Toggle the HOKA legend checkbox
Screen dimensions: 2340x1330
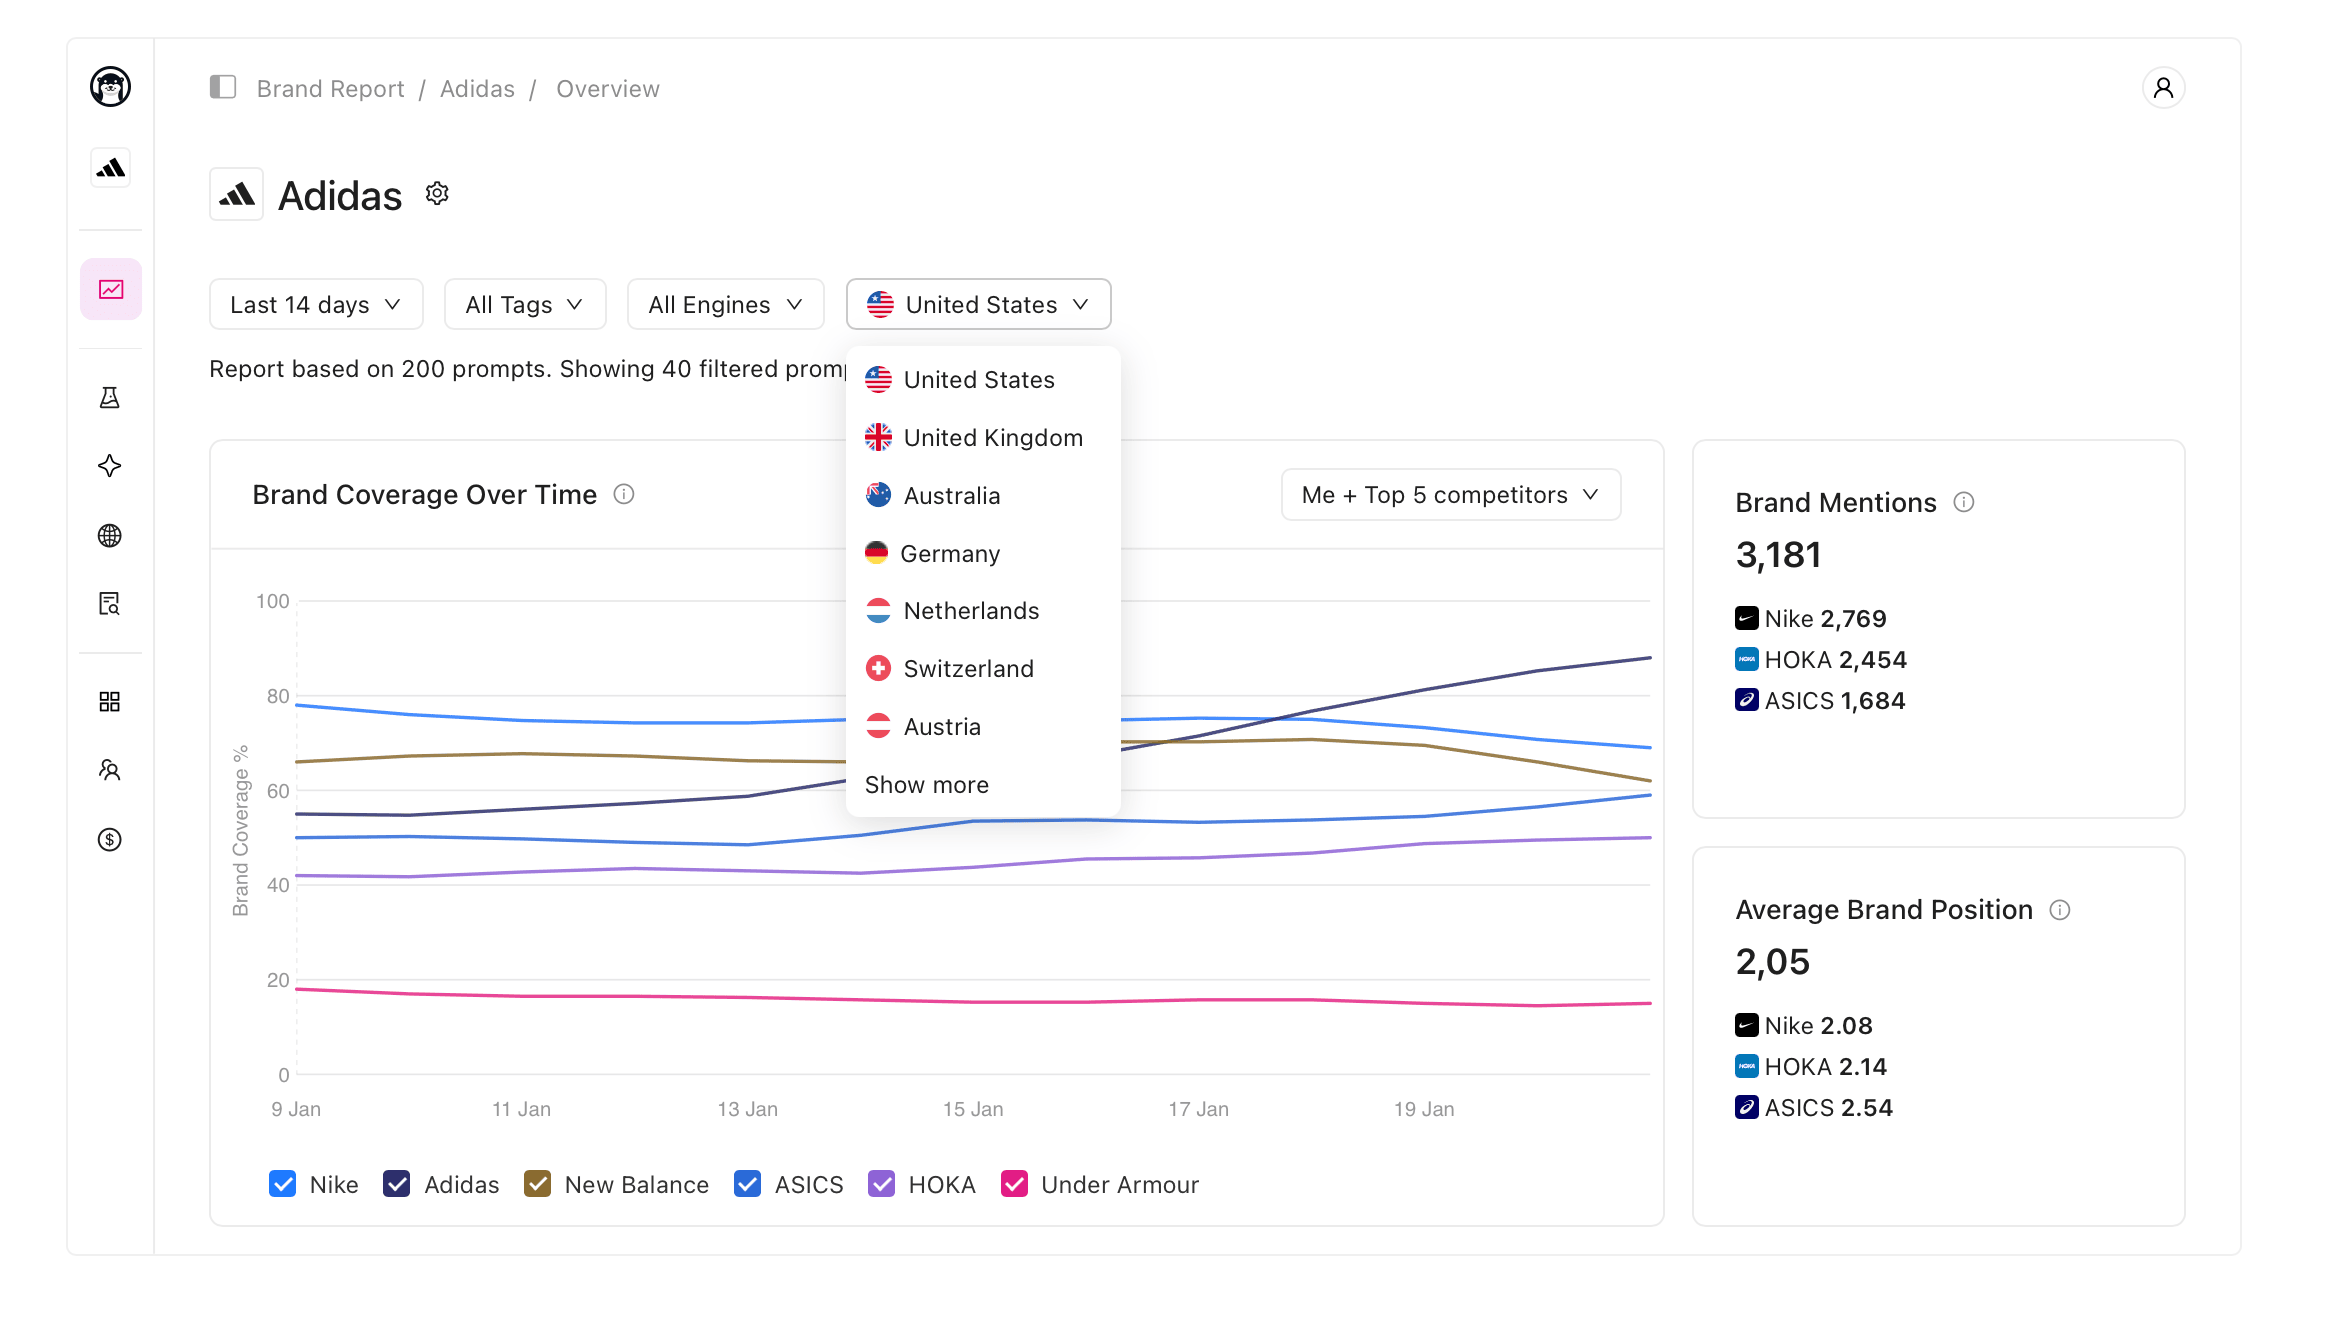pos(881,1184)
